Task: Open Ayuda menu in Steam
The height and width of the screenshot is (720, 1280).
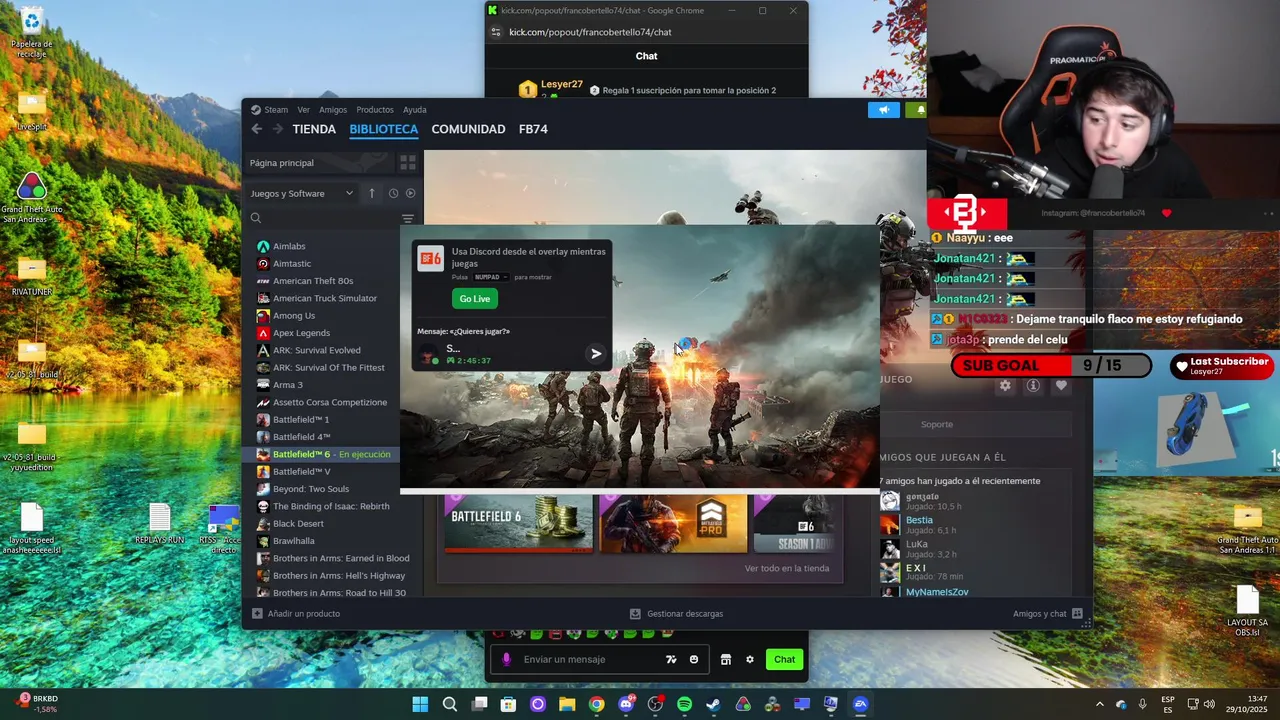Action: (x=415, y=110)
